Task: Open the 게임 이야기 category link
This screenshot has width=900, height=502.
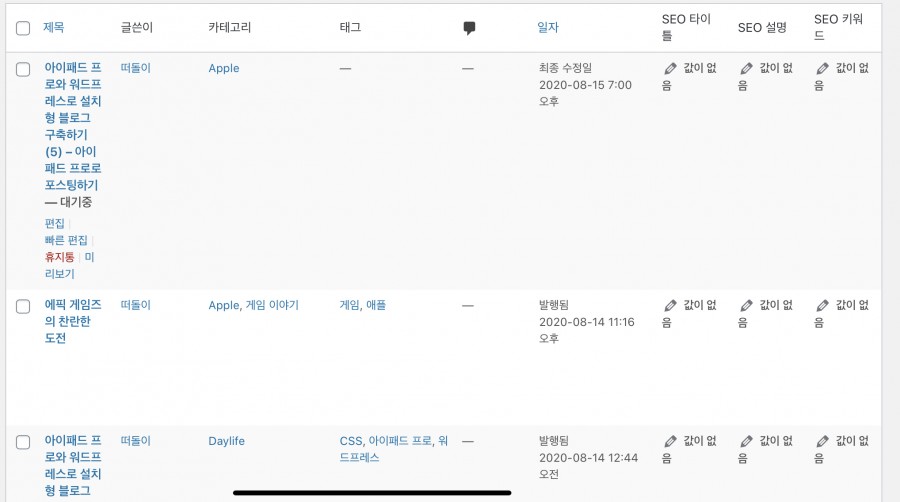Action: click(272, 305)
